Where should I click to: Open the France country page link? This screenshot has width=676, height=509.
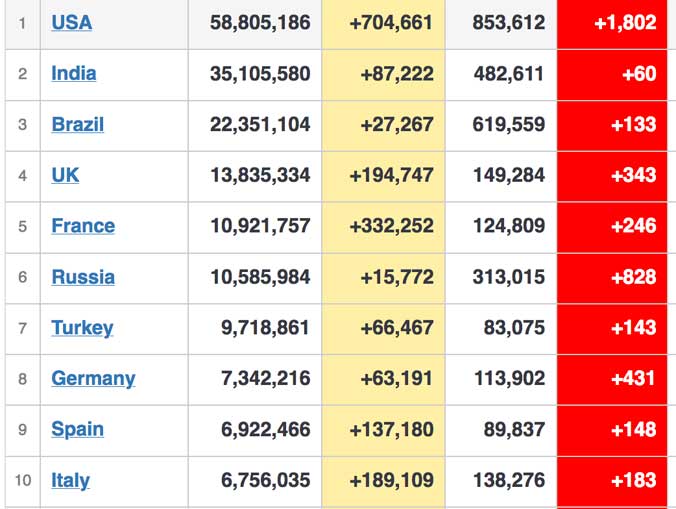click(83, 226)
